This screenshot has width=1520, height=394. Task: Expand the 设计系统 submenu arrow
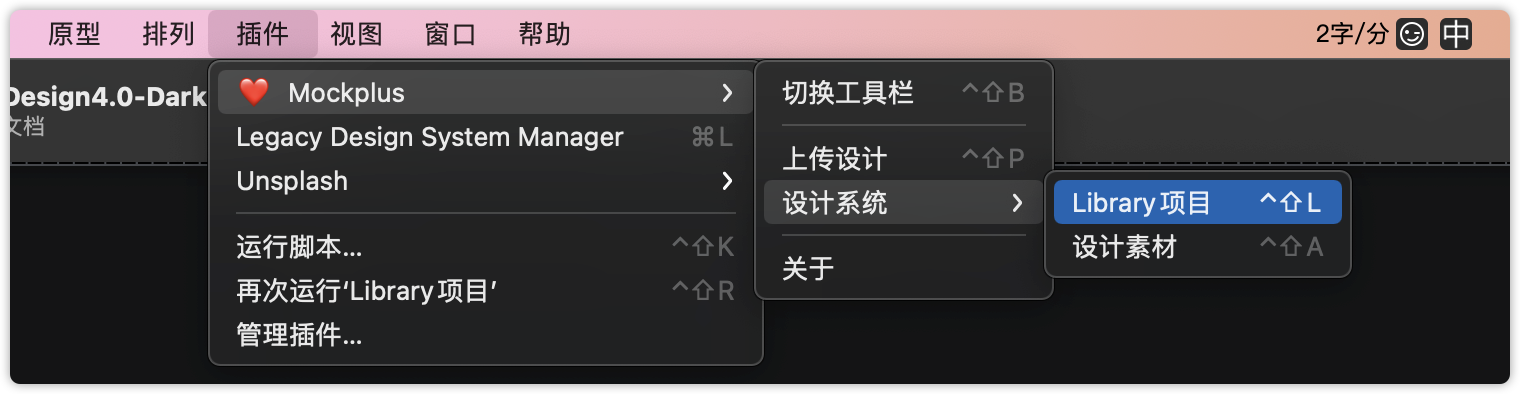tap(1017, 203)
